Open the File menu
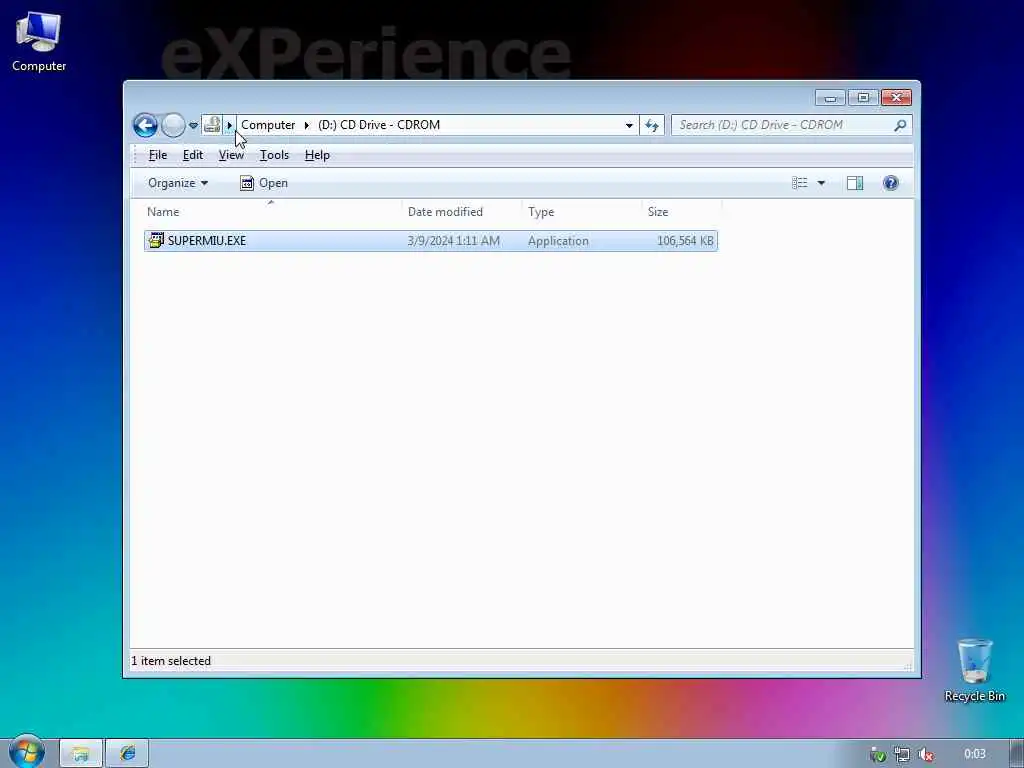 [x=158, y=155]
